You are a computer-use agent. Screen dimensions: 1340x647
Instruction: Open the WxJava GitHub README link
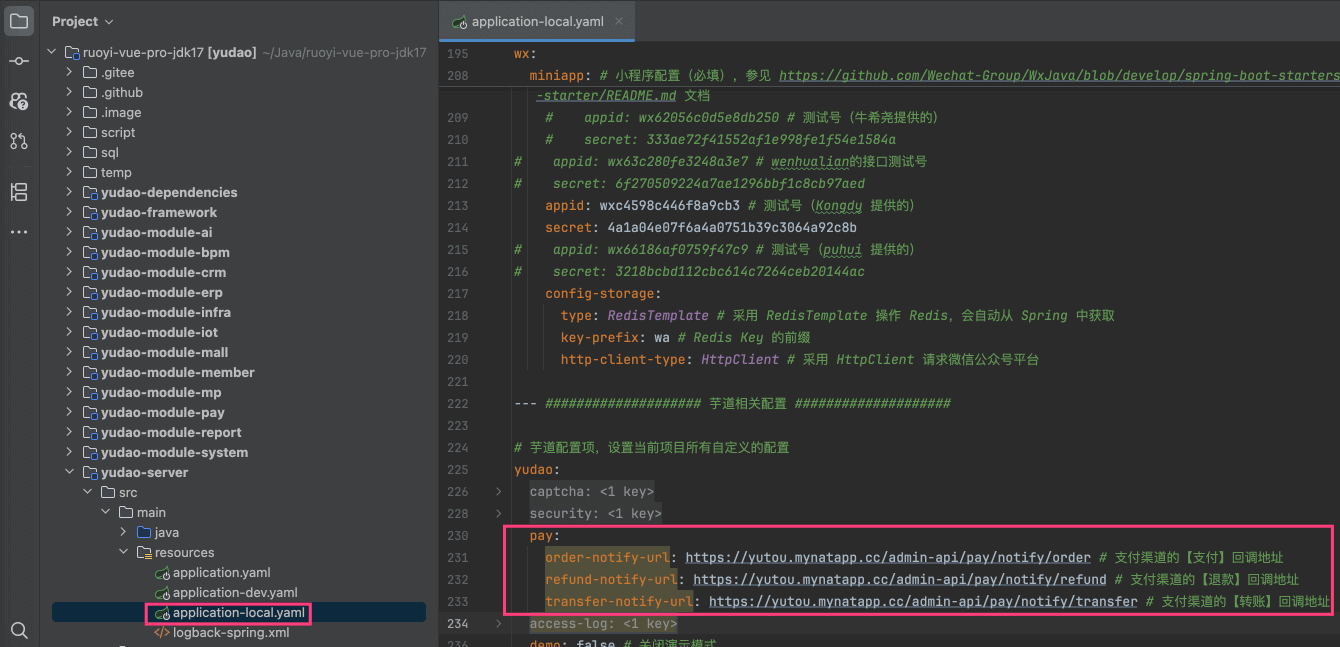coord(1057,75)
